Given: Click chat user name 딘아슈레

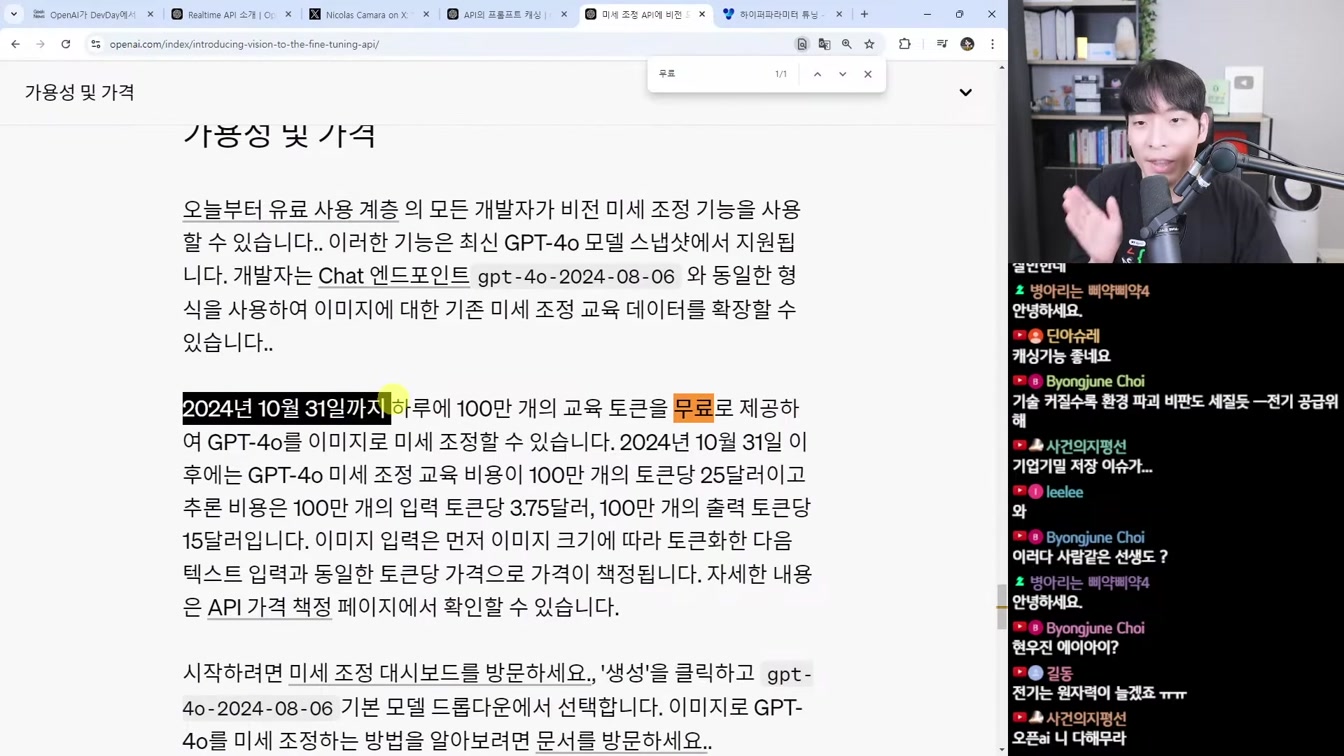Looking at the screenshot, I should pyautogui.click(x=1073, y=336).
